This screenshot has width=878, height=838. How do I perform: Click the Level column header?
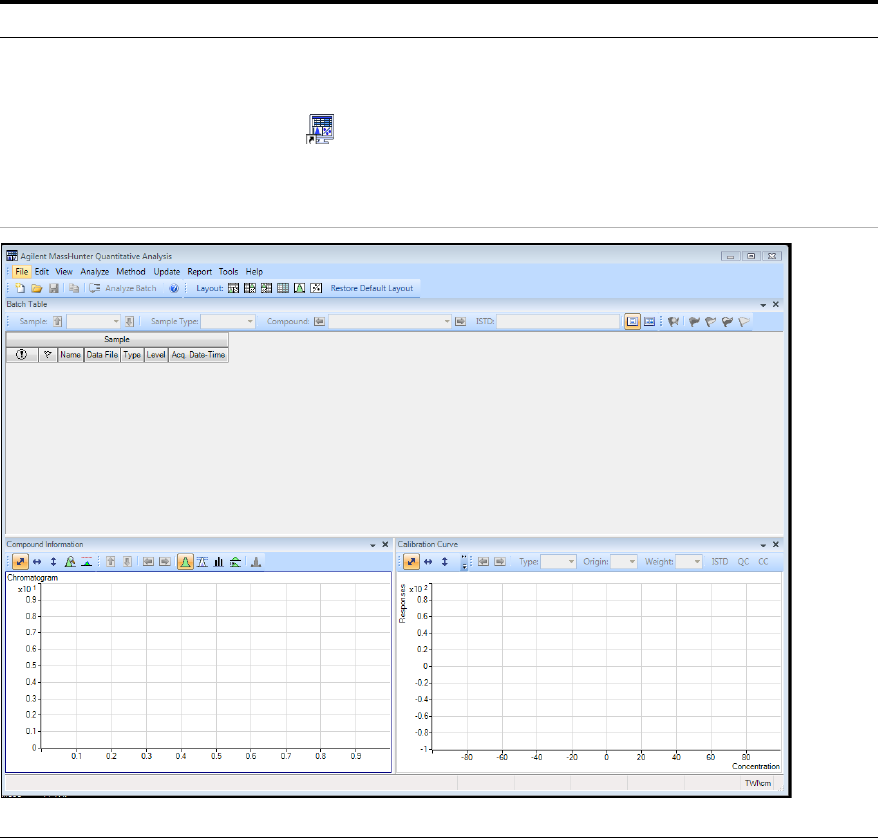[156, 355]
